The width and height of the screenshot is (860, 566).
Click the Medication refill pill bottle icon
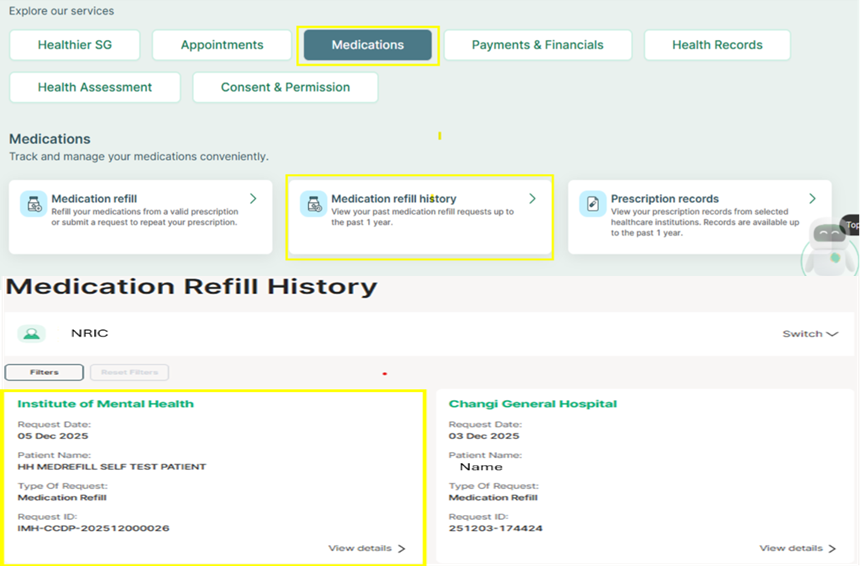(35, 204)
